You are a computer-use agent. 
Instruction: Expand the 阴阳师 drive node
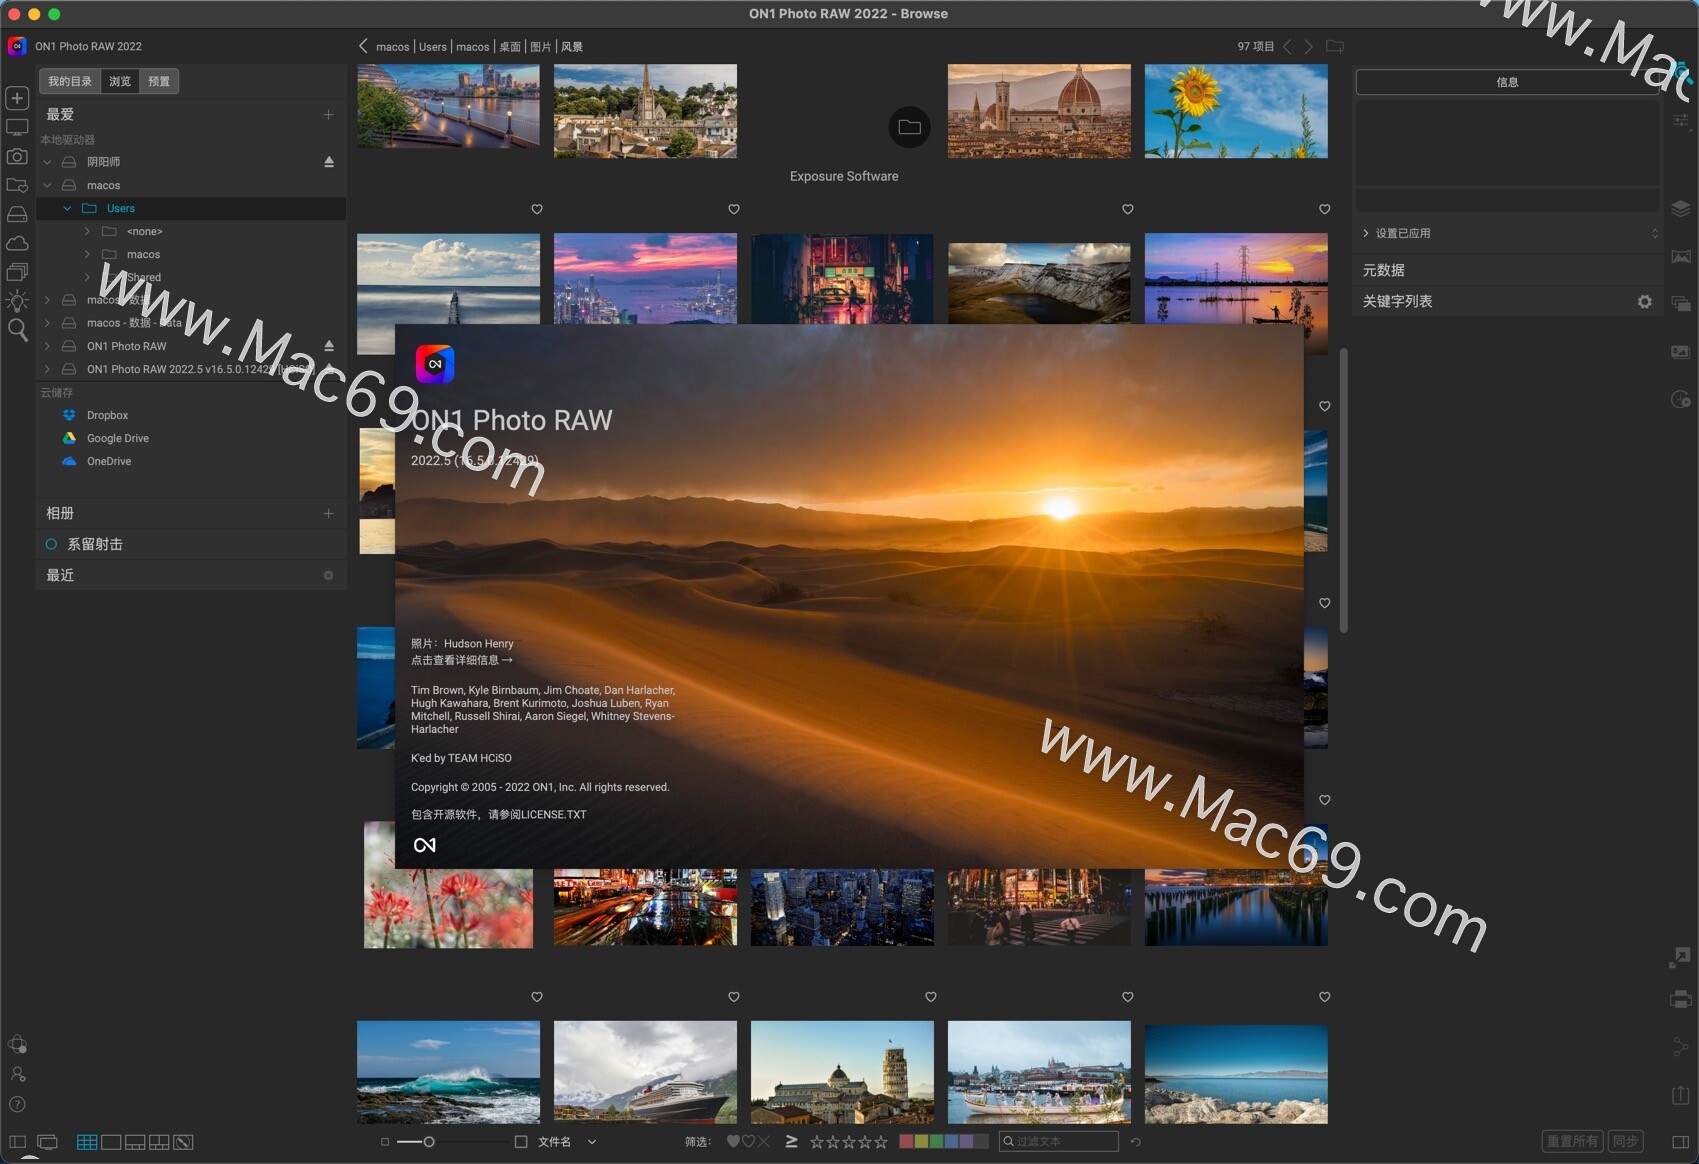click(x=47, y=162)
